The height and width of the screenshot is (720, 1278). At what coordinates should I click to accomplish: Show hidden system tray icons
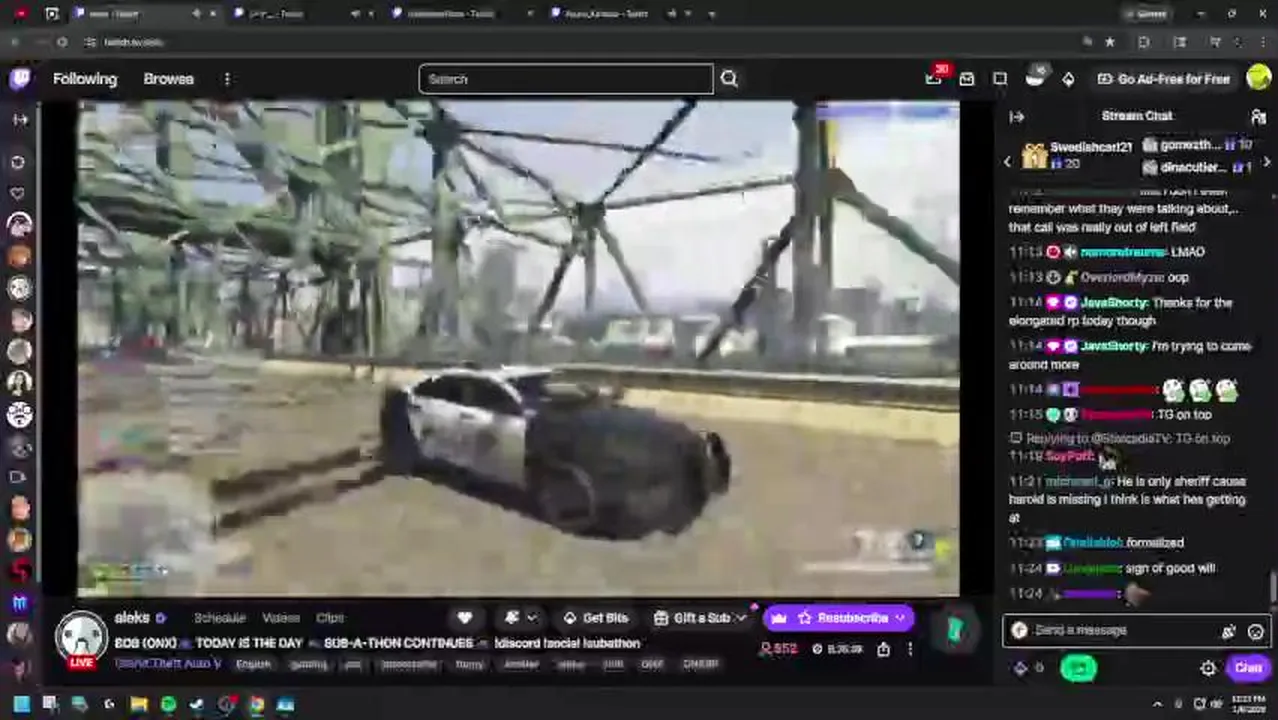tap(1159, 704)
